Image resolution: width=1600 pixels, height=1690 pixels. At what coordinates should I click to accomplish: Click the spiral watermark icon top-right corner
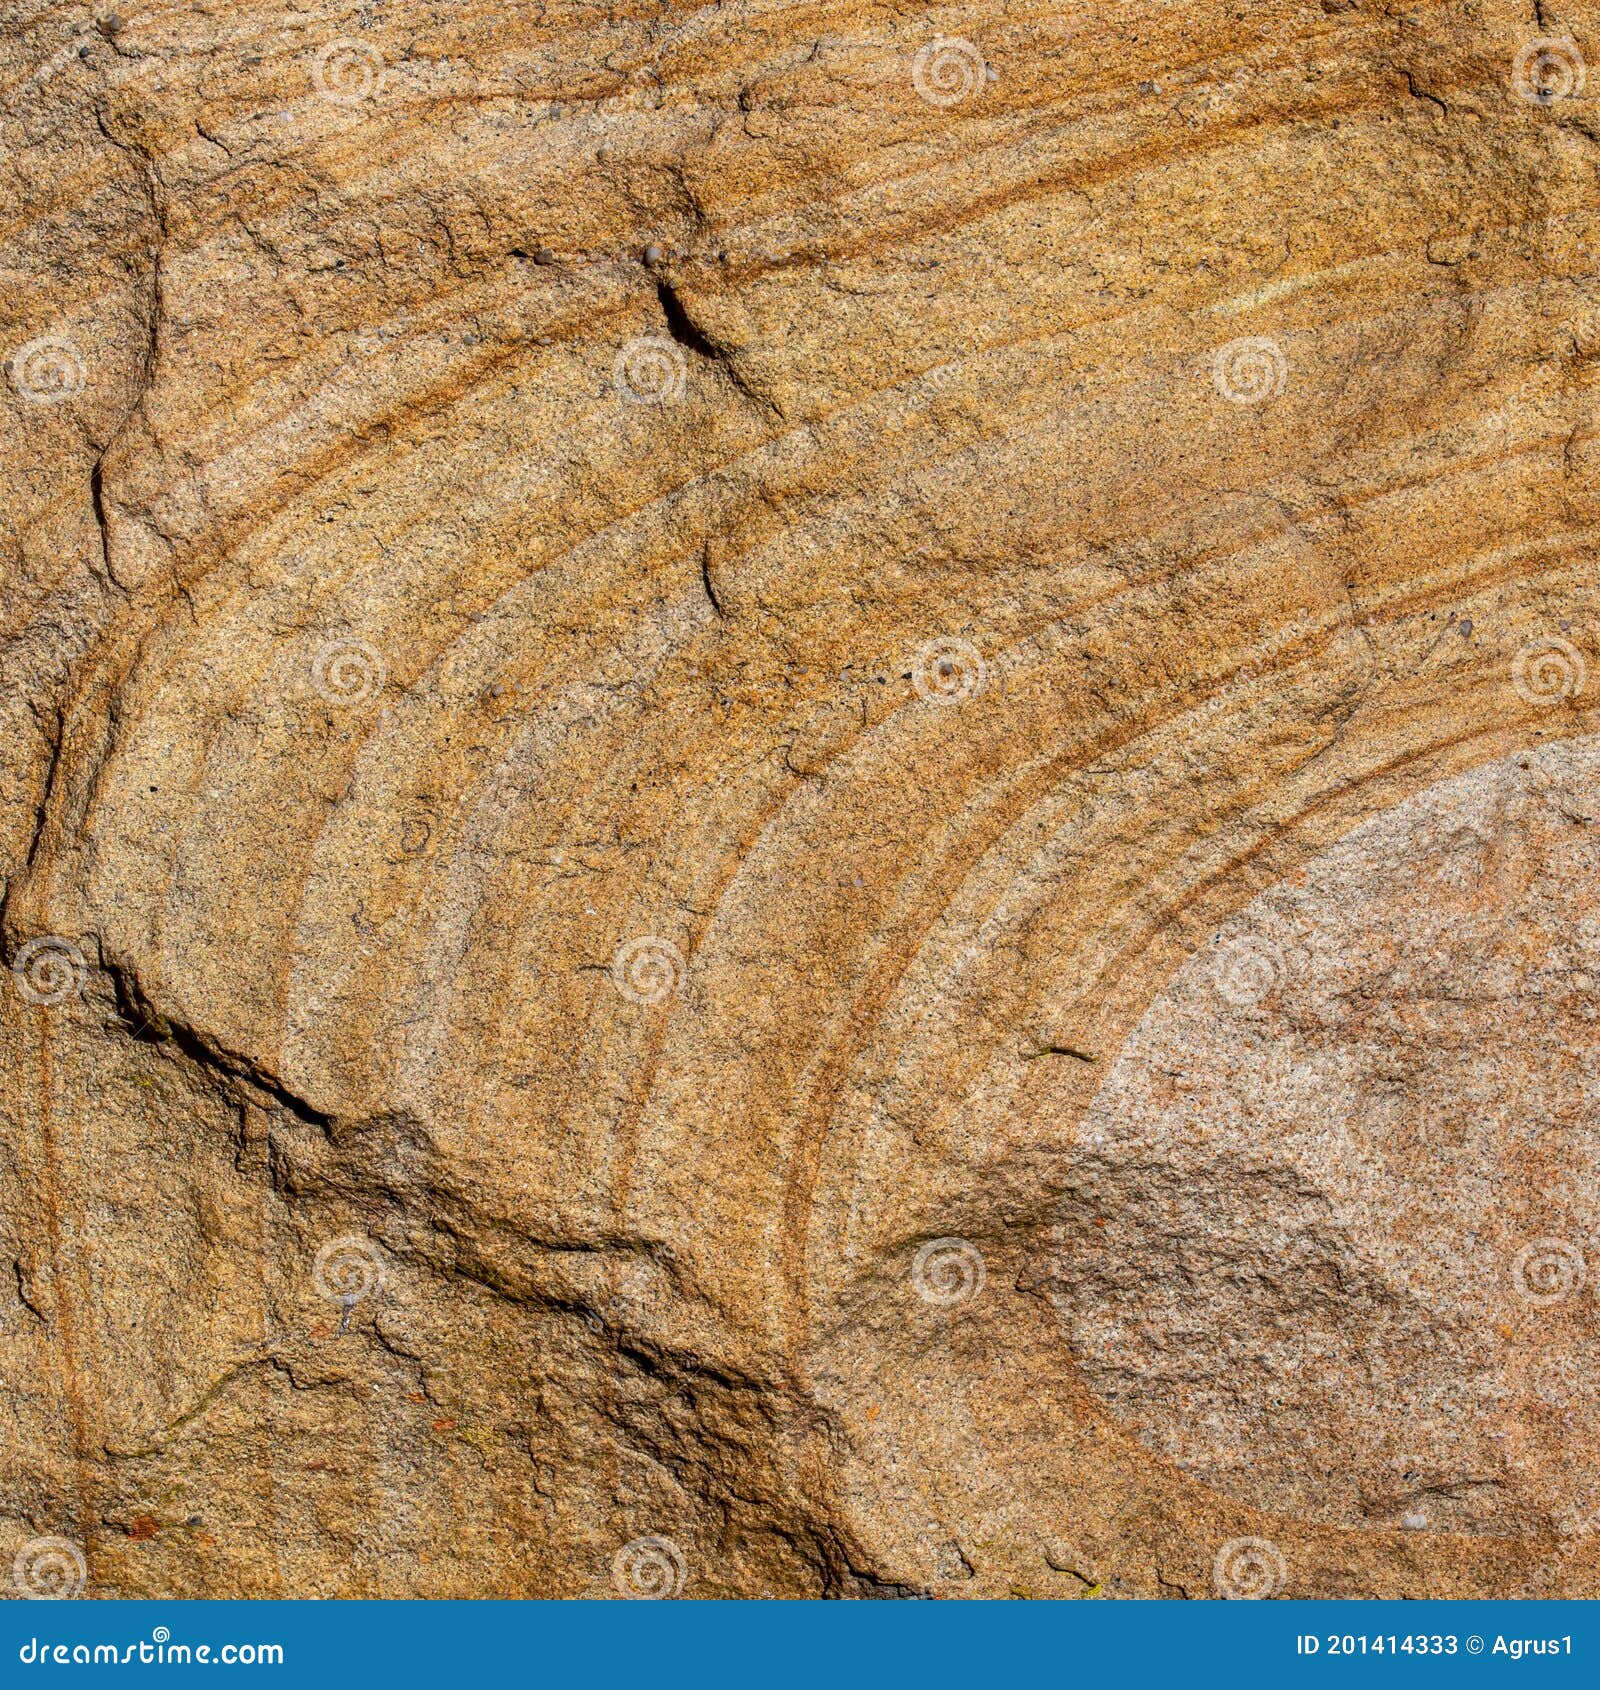click(x=1545, y=70)
